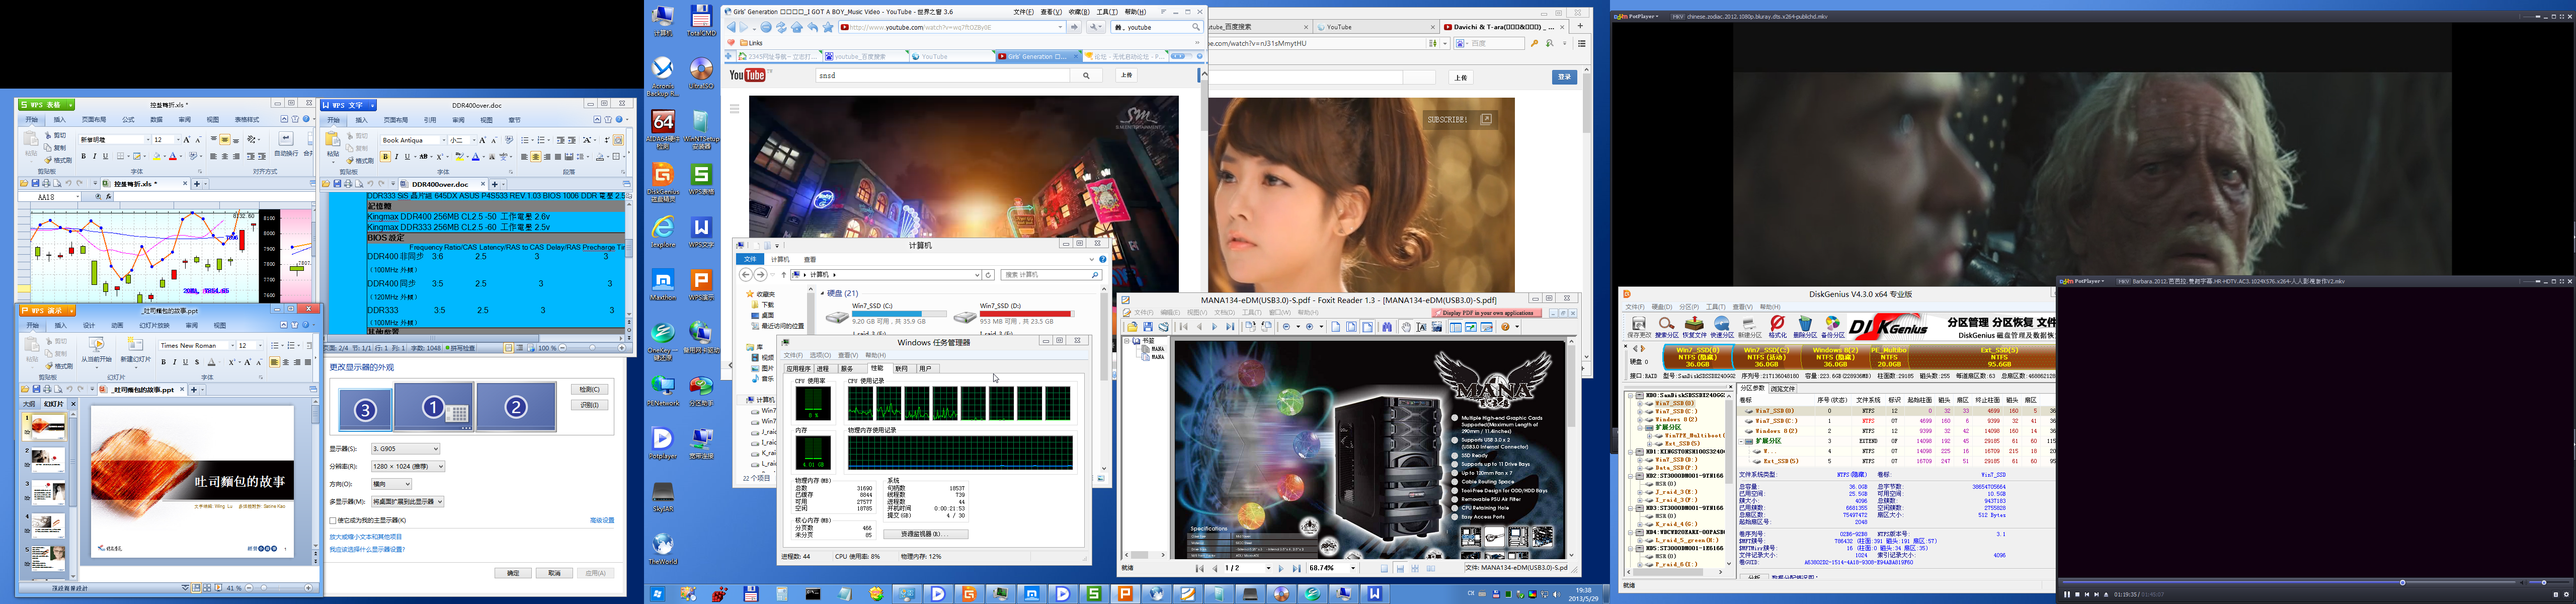
Task: Click PotPlayer volume slider in Barbara window
Action: coord(2549,582)
